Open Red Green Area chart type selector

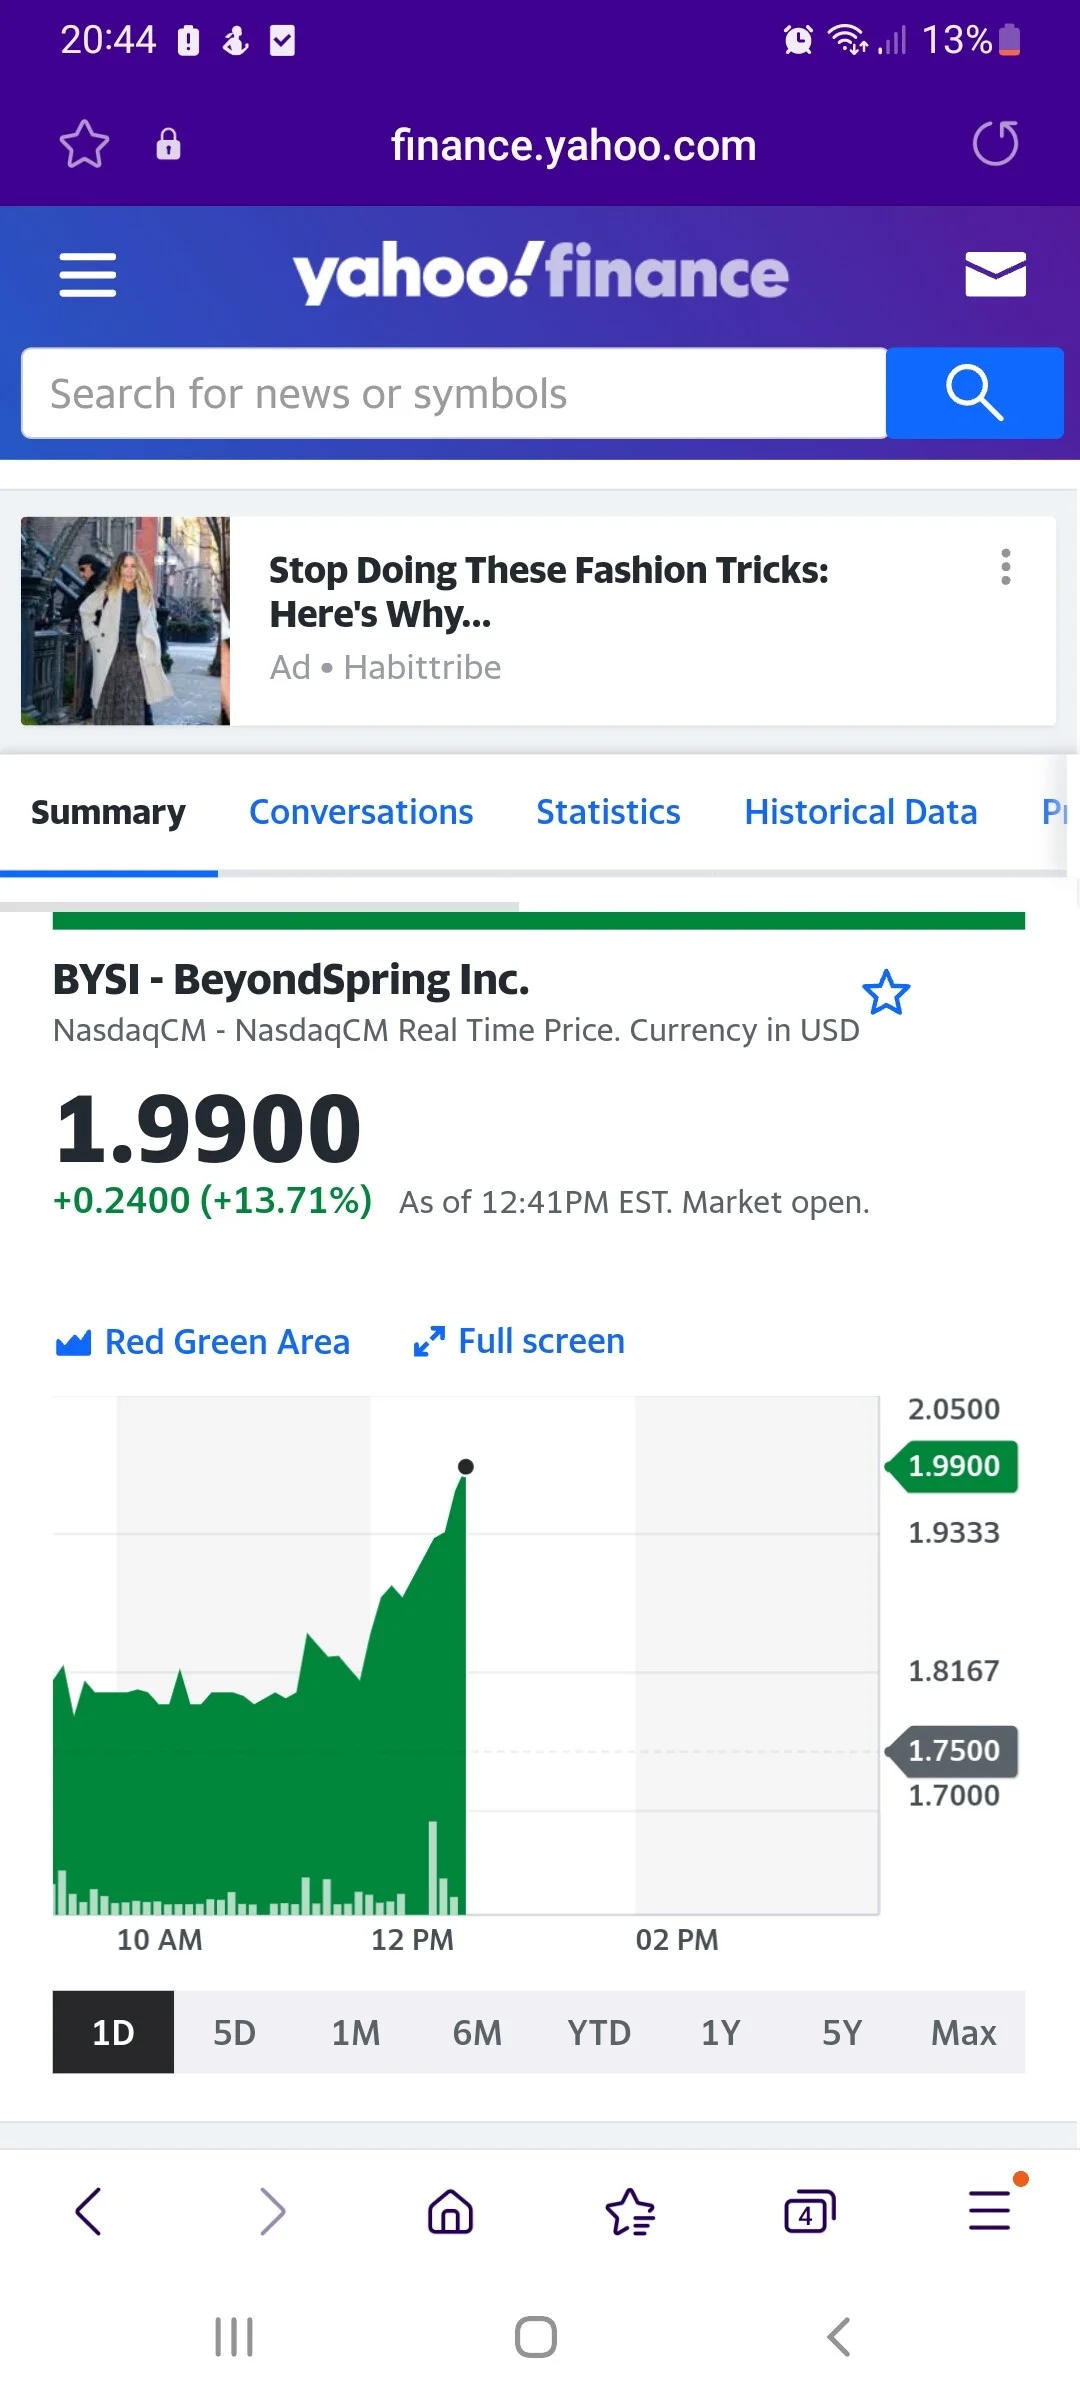click(203, 1342)
